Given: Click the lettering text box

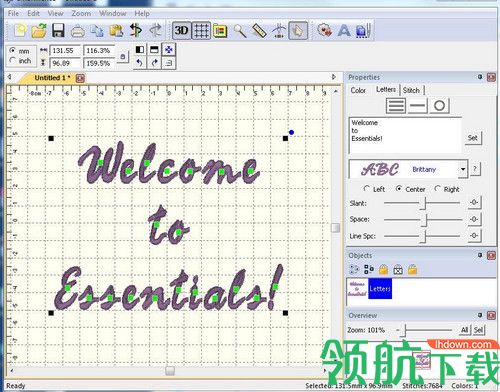Looking at the screenshot, I should tap(405, 135).
